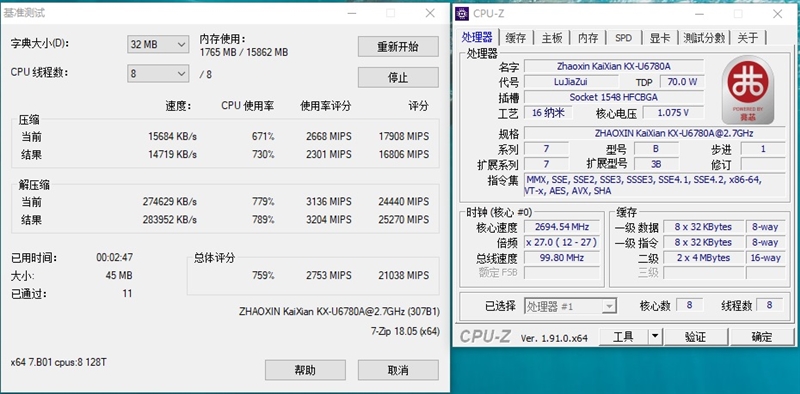The image size is (800, 394).
Task: Click the processor name field Zhaoxin KaiXian KX-U6780A
Action: [x=614, y=66]
